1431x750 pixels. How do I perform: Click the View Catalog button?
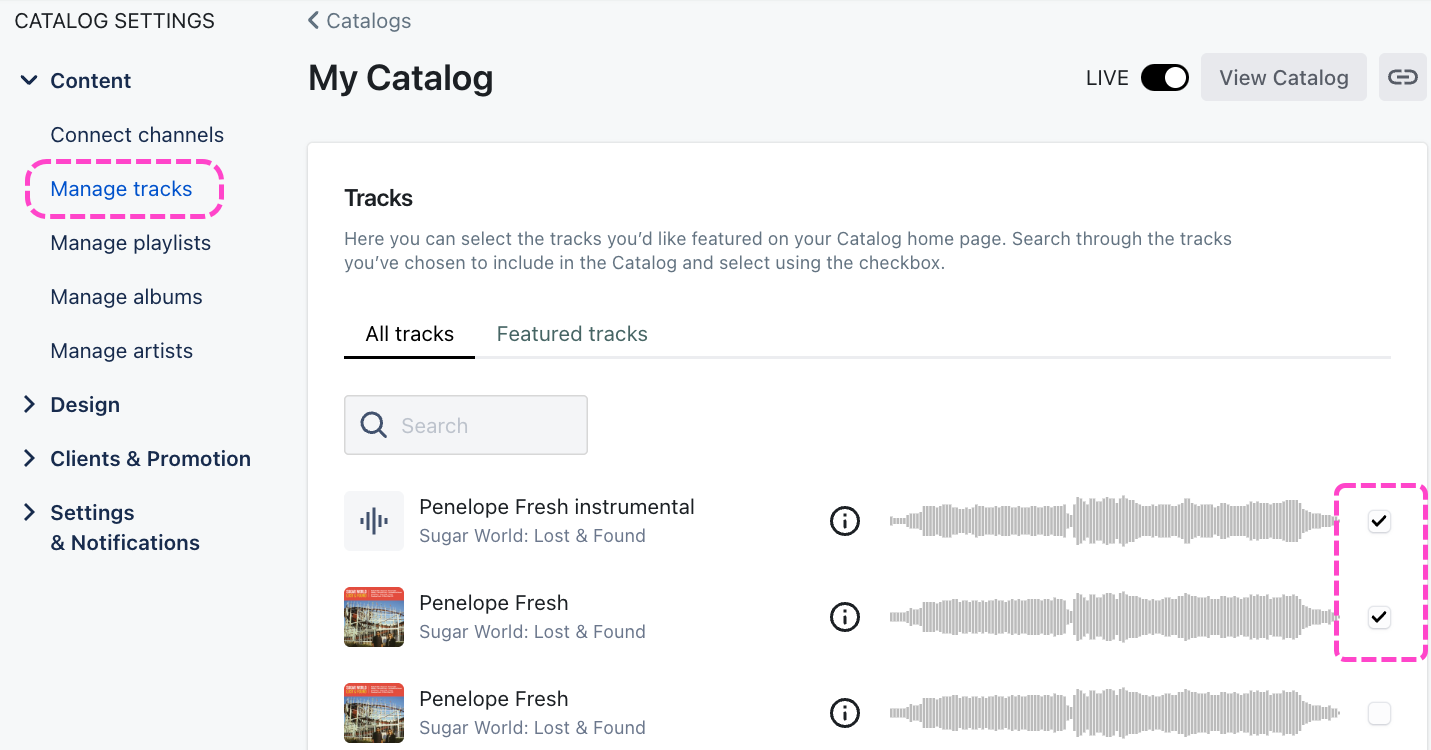(1283, 78)
